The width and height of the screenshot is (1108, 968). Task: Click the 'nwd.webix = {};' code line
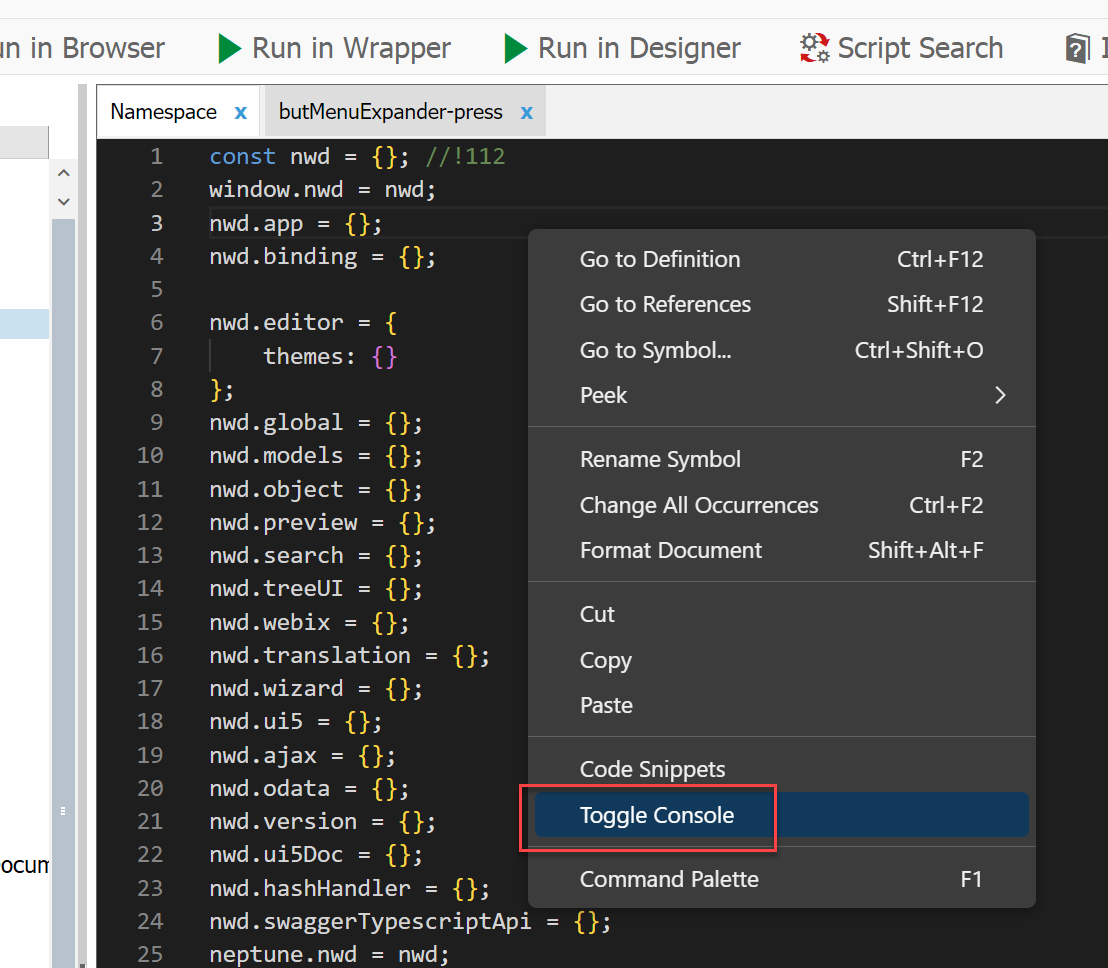click(309, 622)
